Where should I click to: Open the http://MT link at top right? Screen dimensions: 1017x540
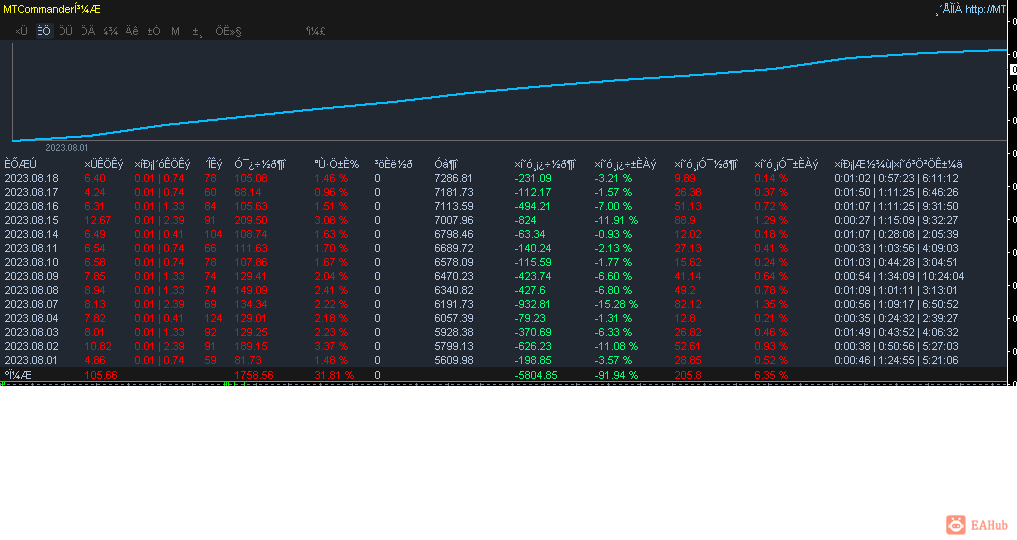pos(985,9)
